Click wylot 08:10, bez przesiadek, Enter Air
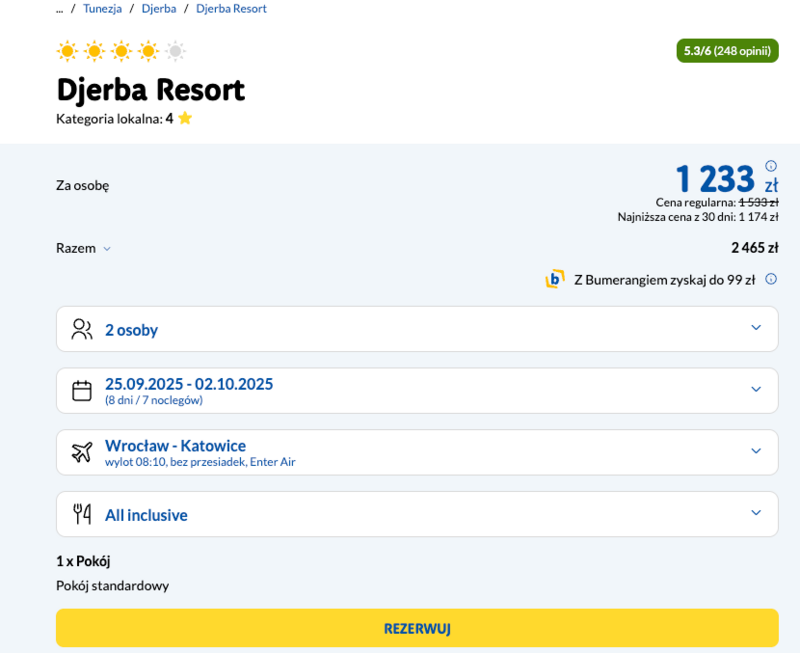The width and height of the screenshot is (800, 653). click(200, 462)
